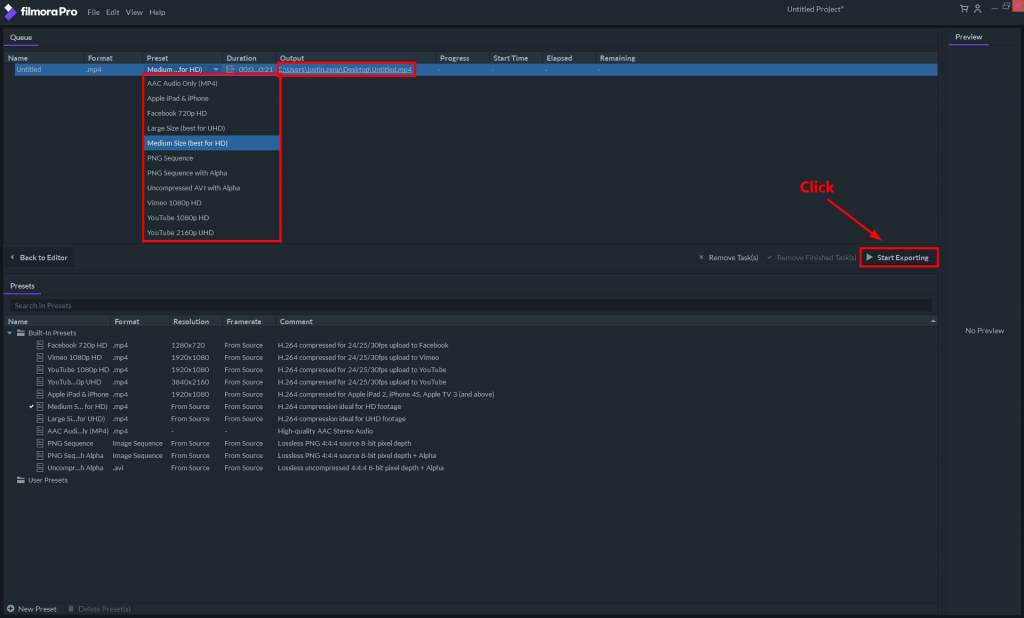Switch to the Preview tab
This screenshot has height=618, width=1024.
[x=968, y=37]
